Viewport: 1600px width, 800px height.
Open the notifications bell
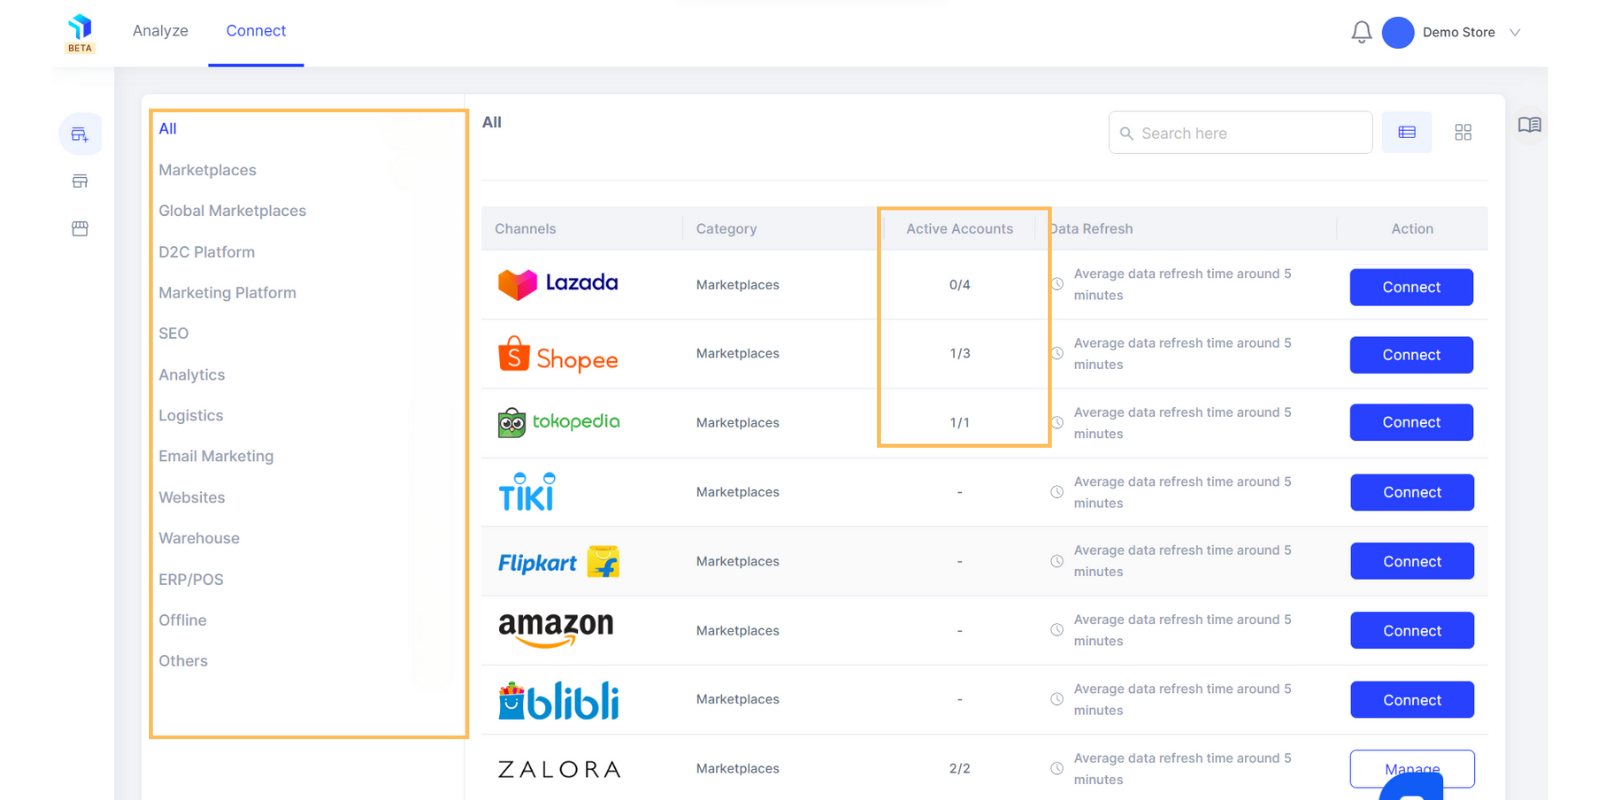[x=1361, y=32]
